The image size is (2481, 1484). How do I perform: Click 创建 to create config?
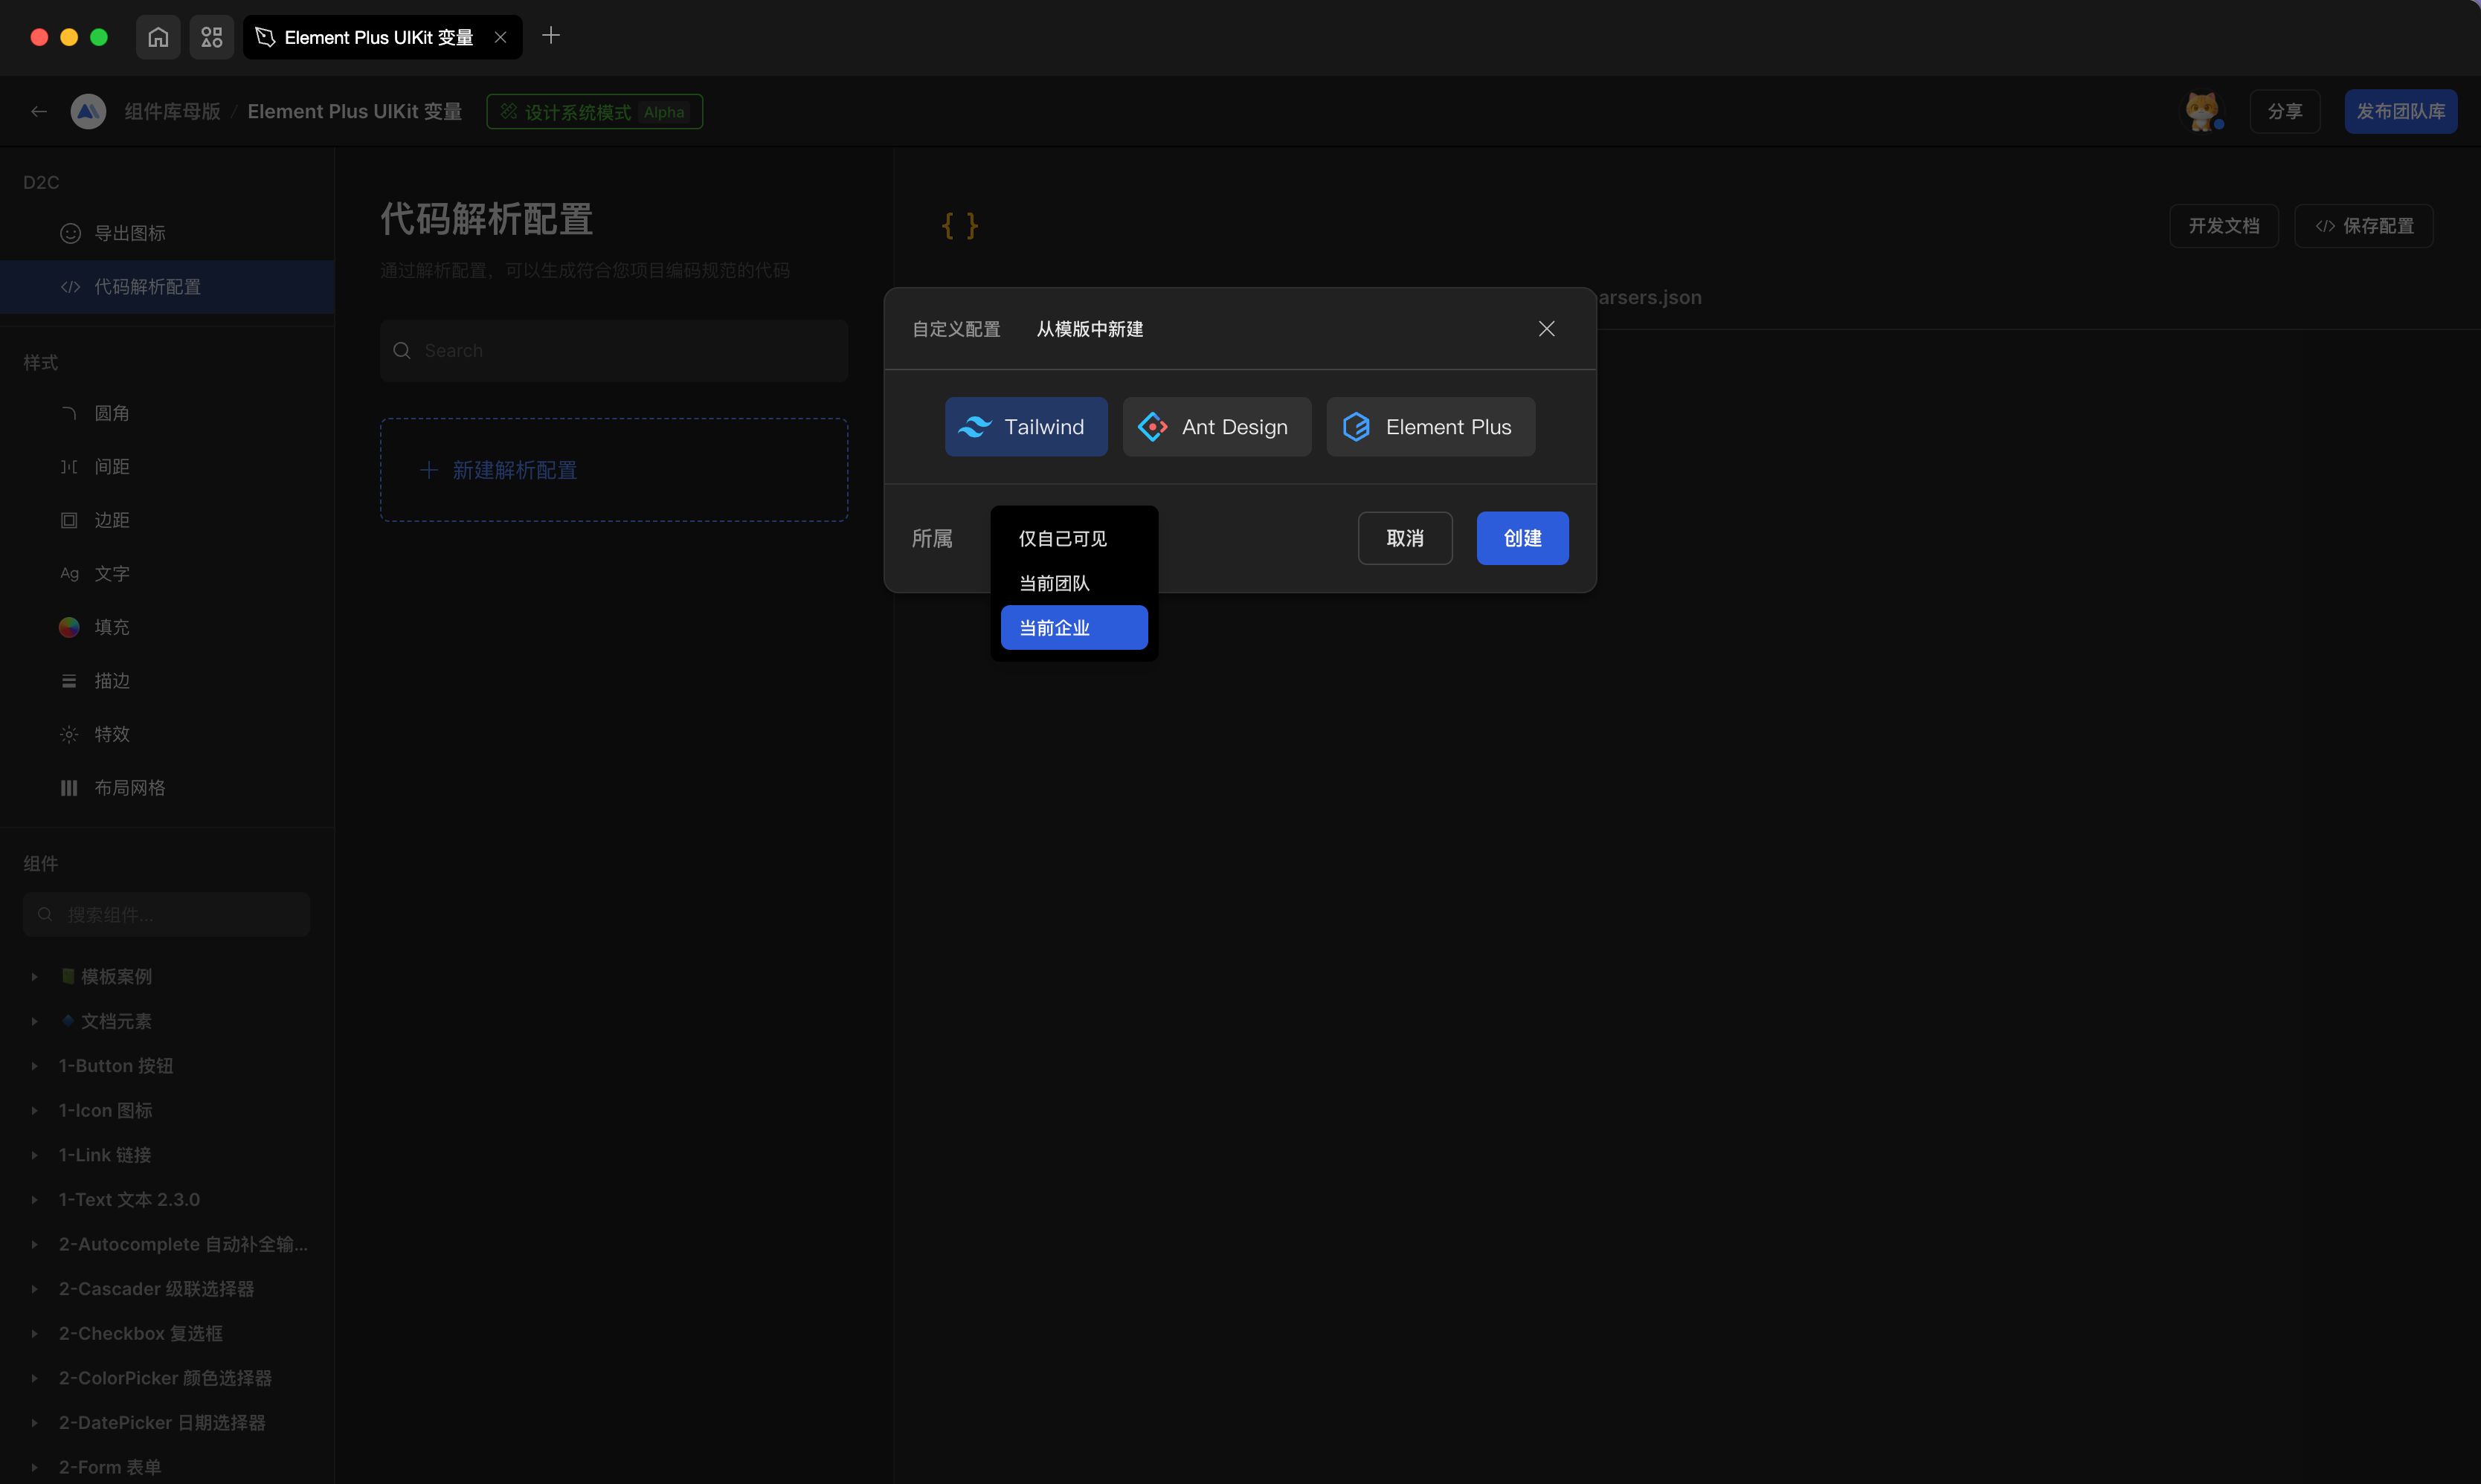pos(1523,538)
